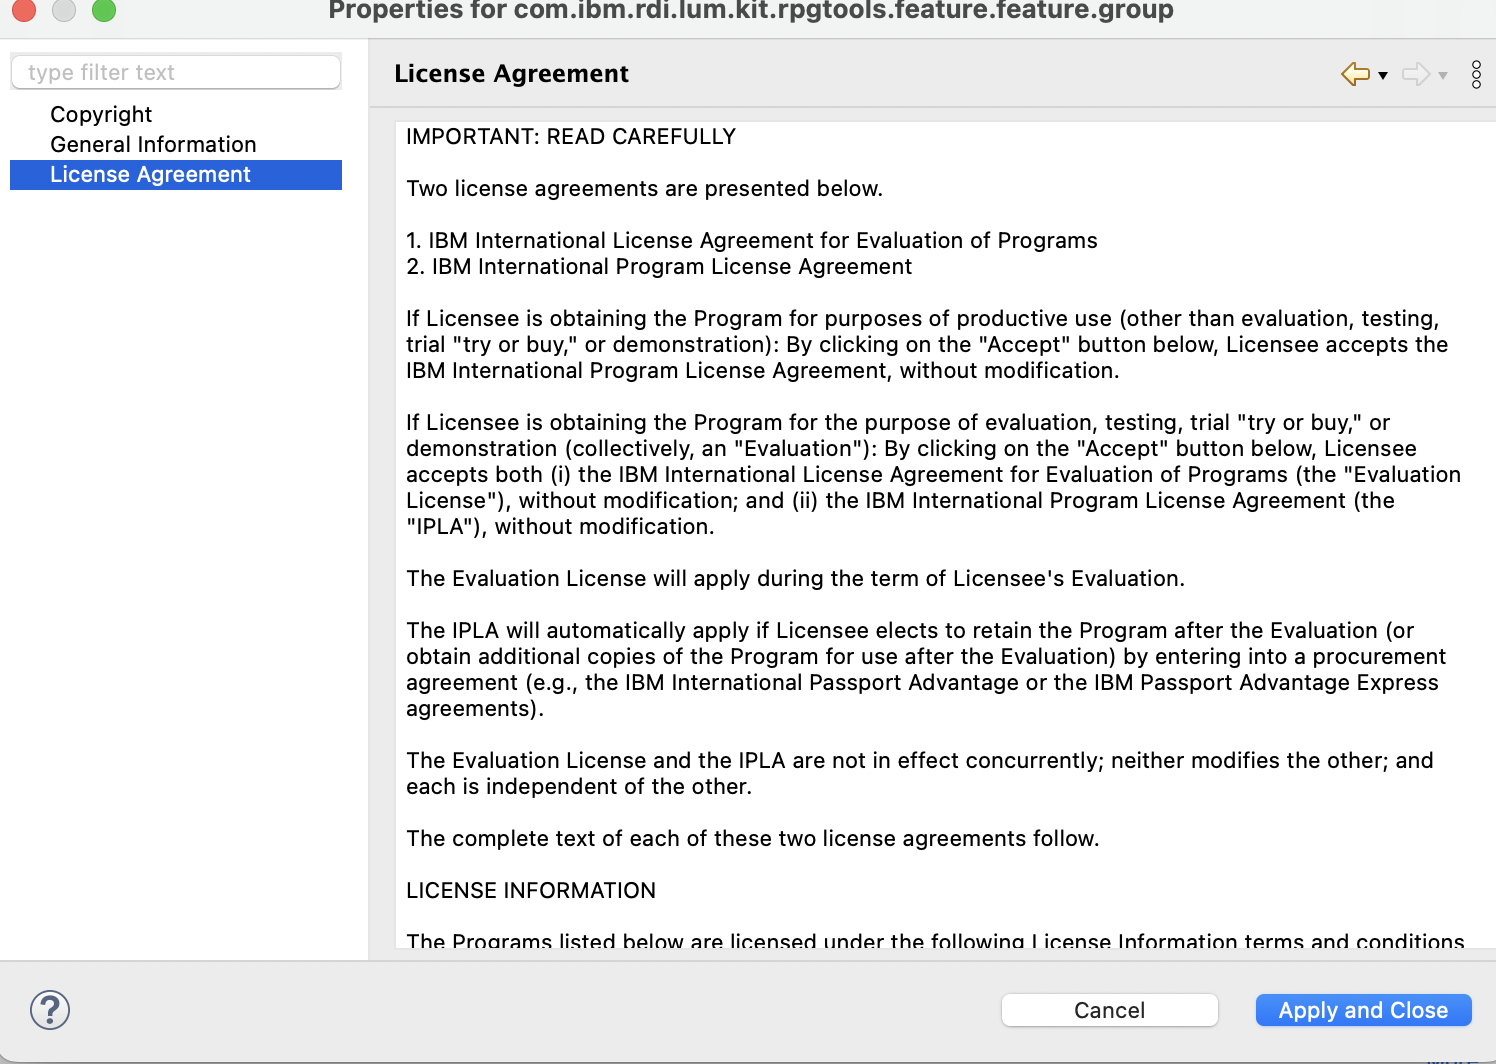Open the view menu with three dots
The width and height of the screenshot is (1496, 1064).
pos(1476,74)
